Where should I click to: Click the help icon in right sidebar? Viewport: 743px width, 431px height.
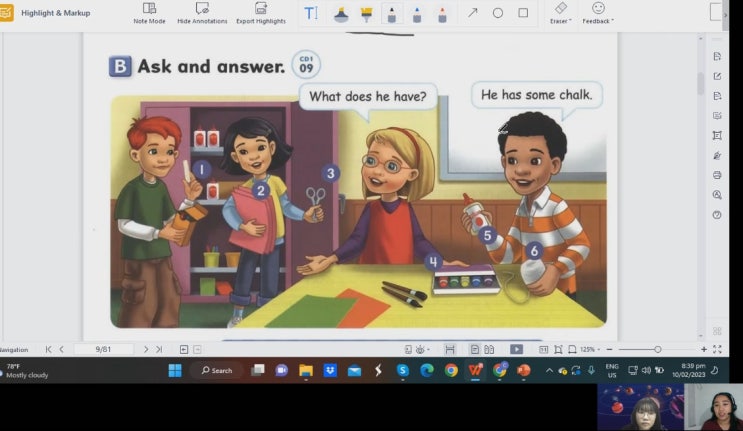tap(717, 215)
